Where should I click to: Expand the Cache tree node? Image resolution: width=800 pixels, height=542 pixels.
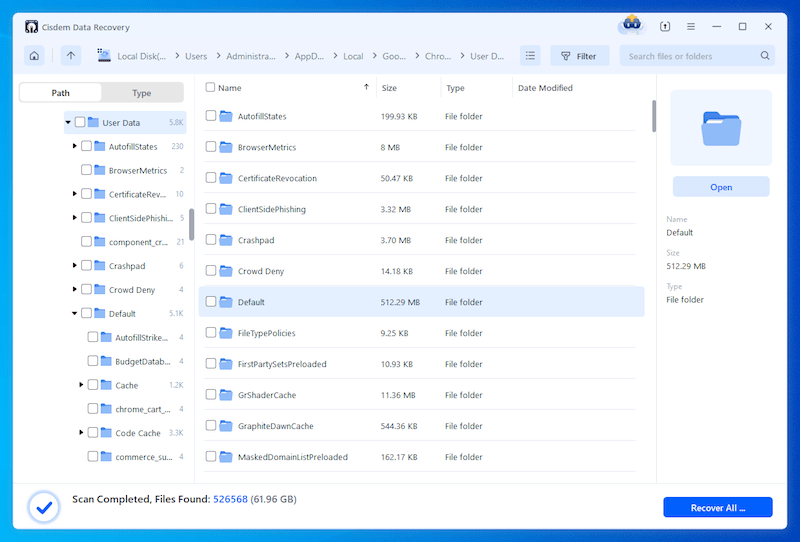pyautogui.click(x=81, y=385)
